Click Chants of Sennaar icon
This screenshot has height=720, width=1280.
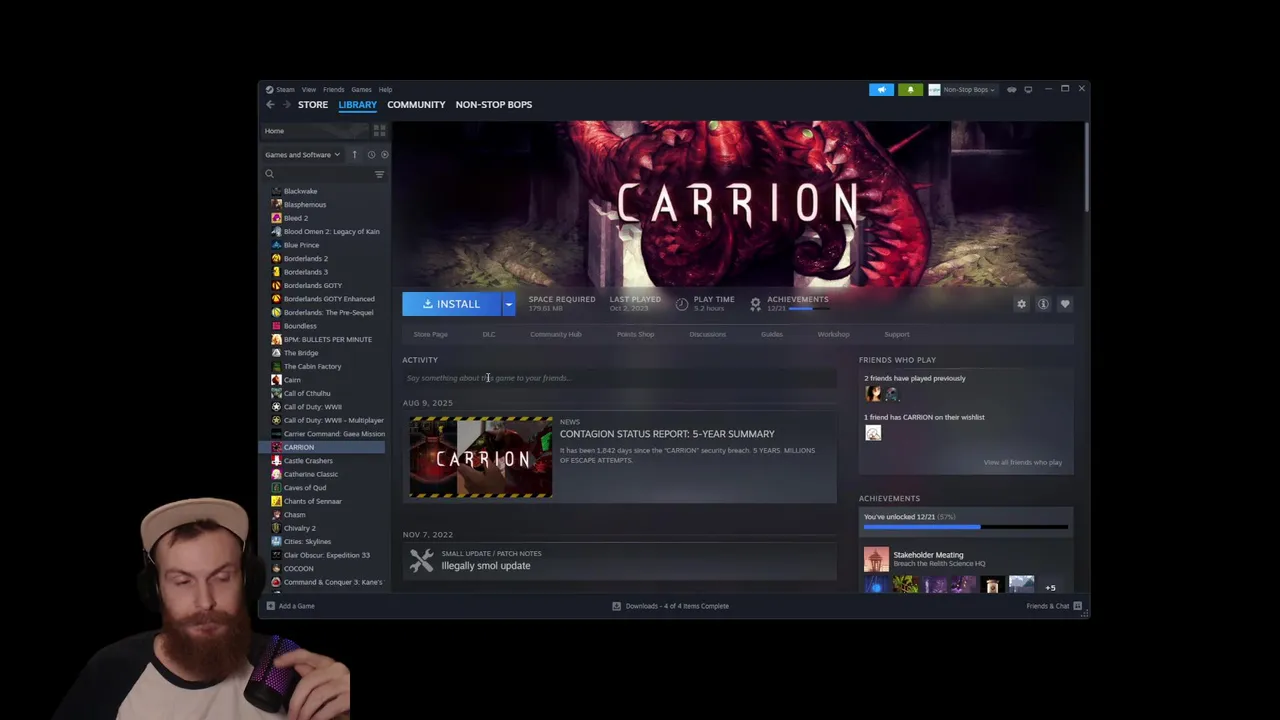276,501
